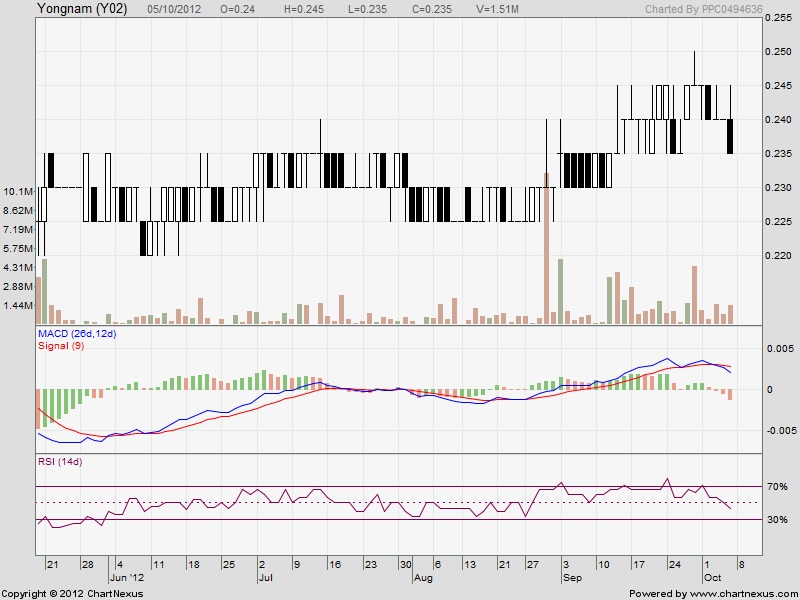Click the 30 date axis label
Screen dimensions: 800x600
[x=406, y=565]
